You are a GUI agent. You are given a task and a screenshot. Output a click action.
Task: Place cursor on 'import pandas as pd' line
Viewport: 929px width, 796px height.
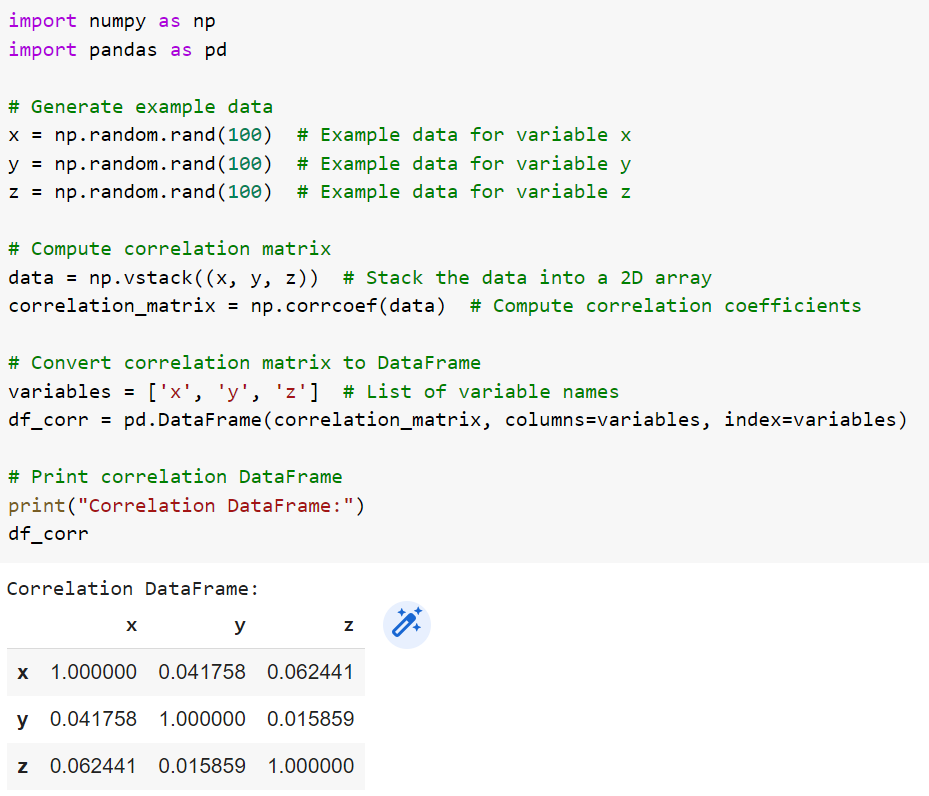[x=117, y=50]
